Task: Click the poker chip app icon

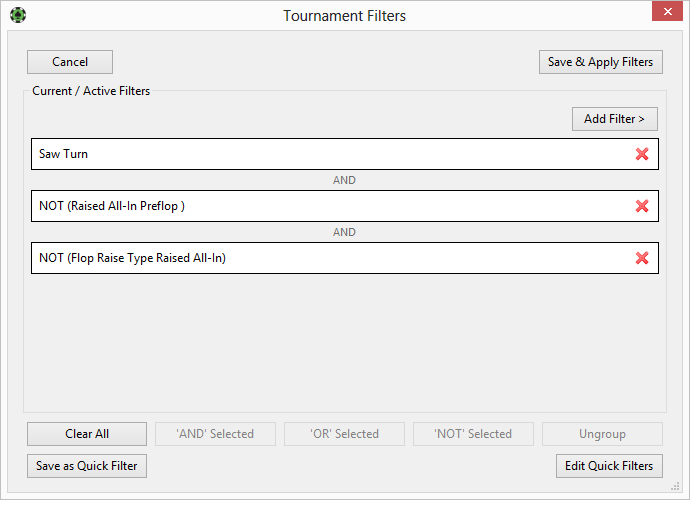Action: pyautogui.click(x=18, y=15)
